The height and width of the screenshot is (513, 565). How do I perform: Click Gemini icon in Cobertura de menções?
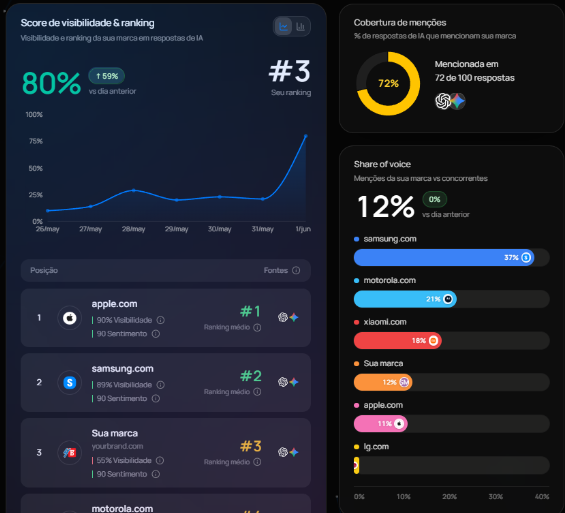(458, 101)
